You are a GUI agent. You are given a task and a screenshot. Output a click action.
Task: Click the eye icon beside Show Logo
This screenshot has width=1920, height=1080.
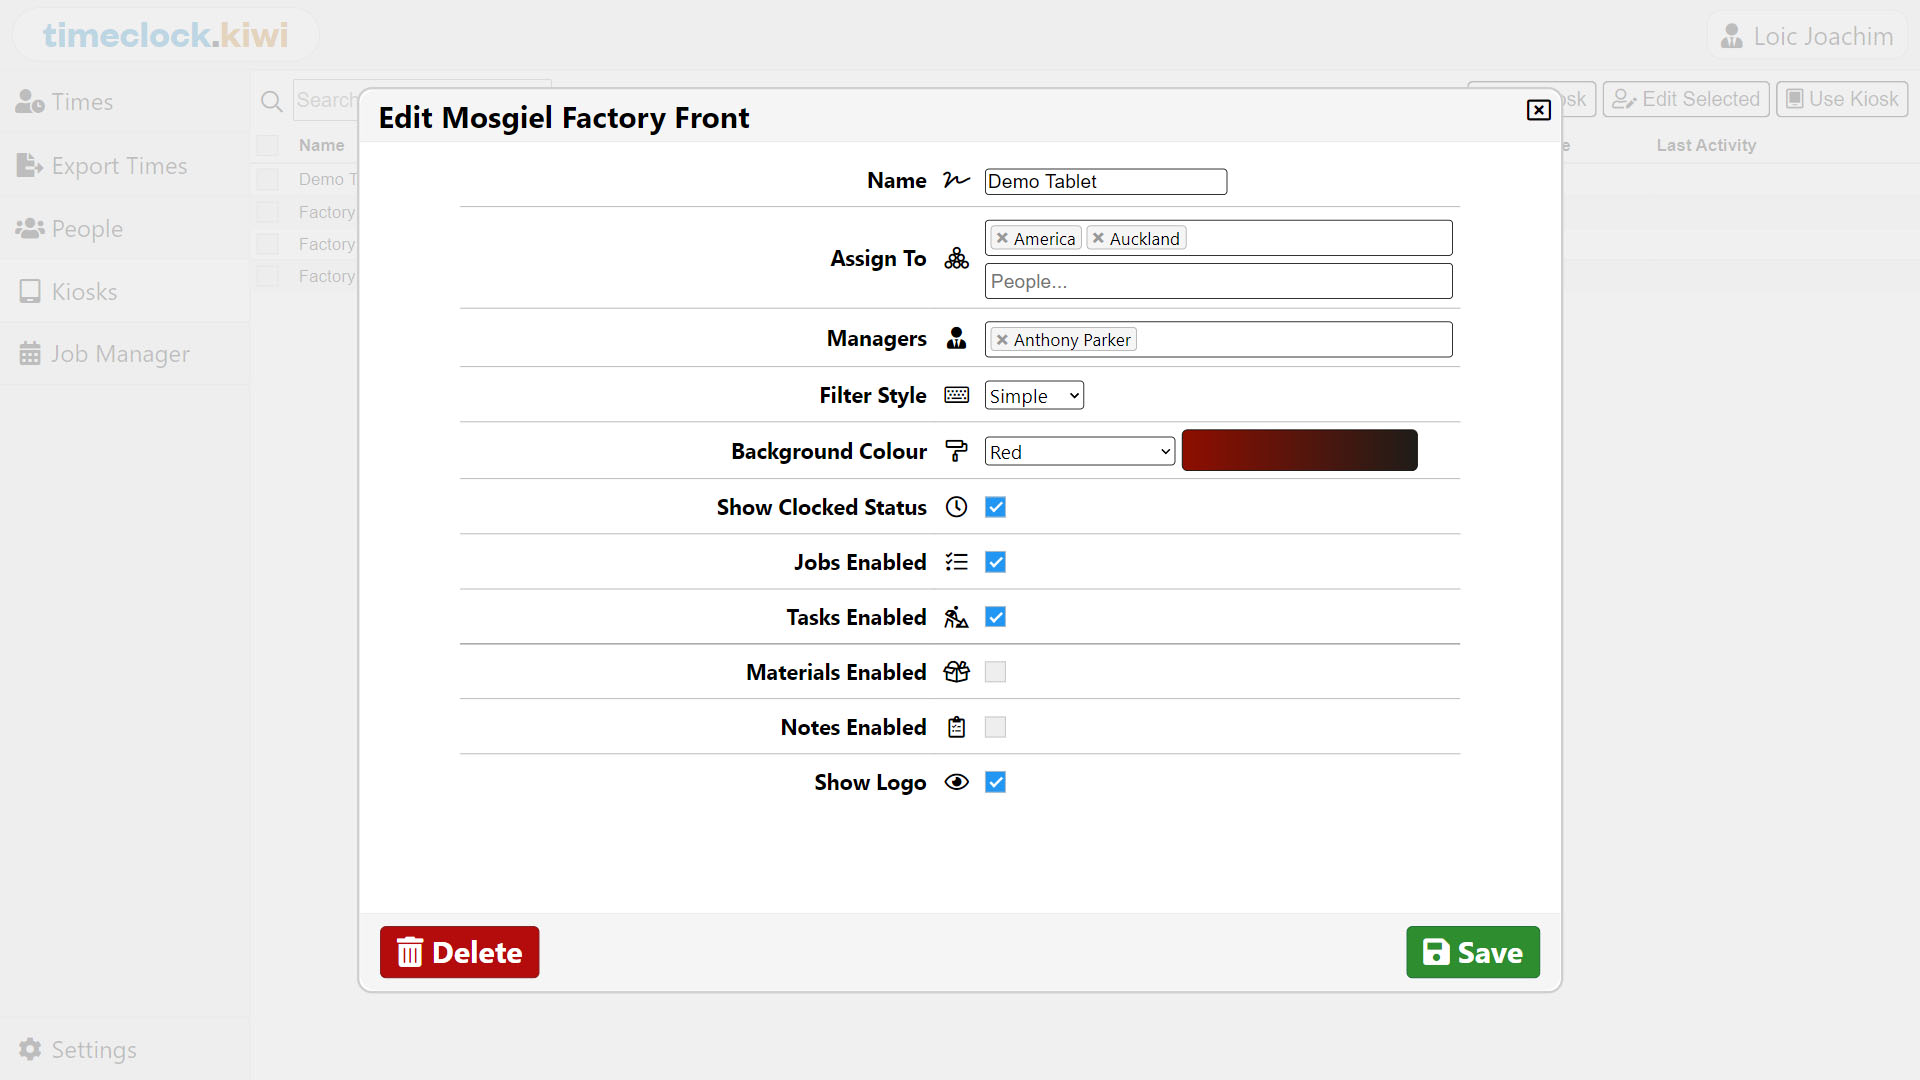click(x=956, y=782)
